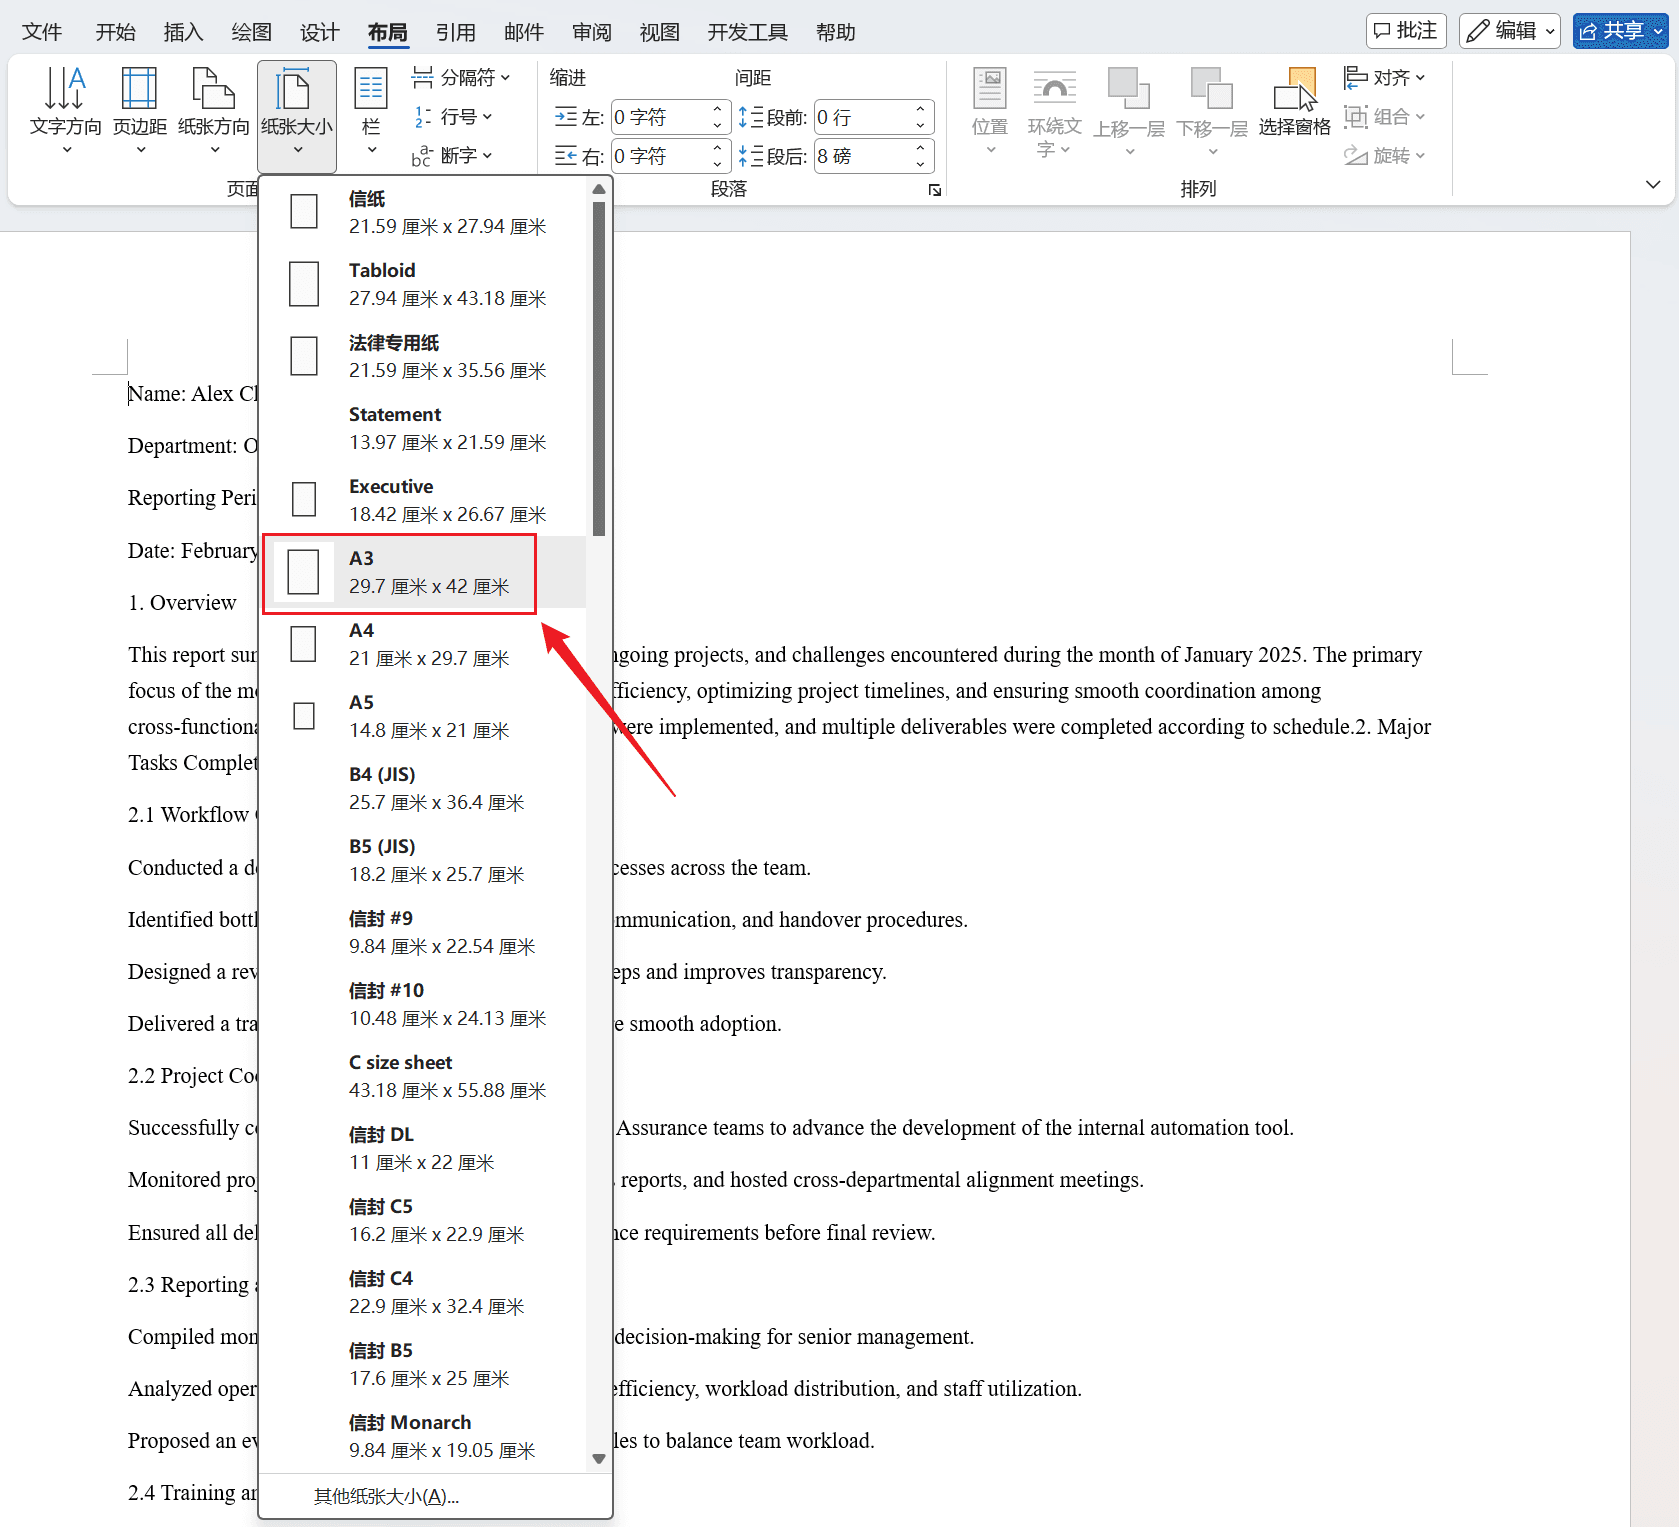Insert a break using 分隔符 icon
This screenshot has width=1679, height=1527.
(424, 76)
